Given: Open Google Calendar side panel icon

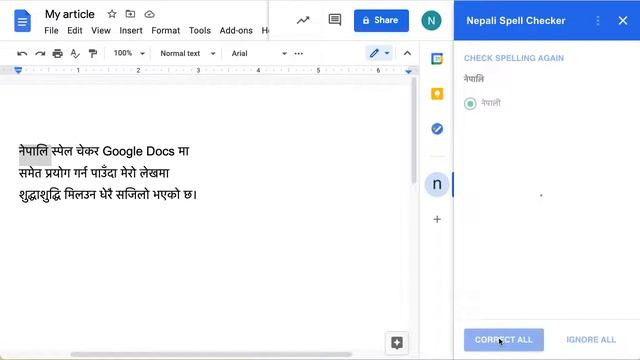Looking at the screenshot, I should (x=437, y=59).
